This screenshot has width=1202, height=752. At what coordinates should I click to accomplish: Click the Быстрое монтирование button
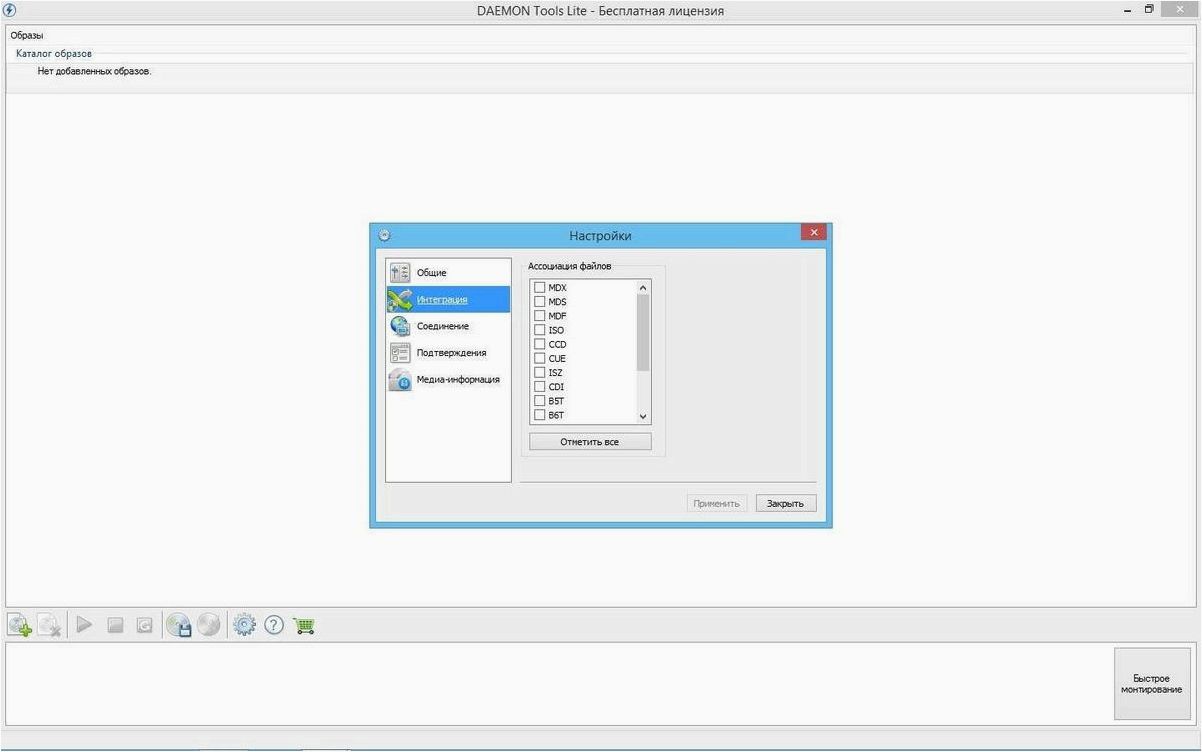pos(1152,684)
